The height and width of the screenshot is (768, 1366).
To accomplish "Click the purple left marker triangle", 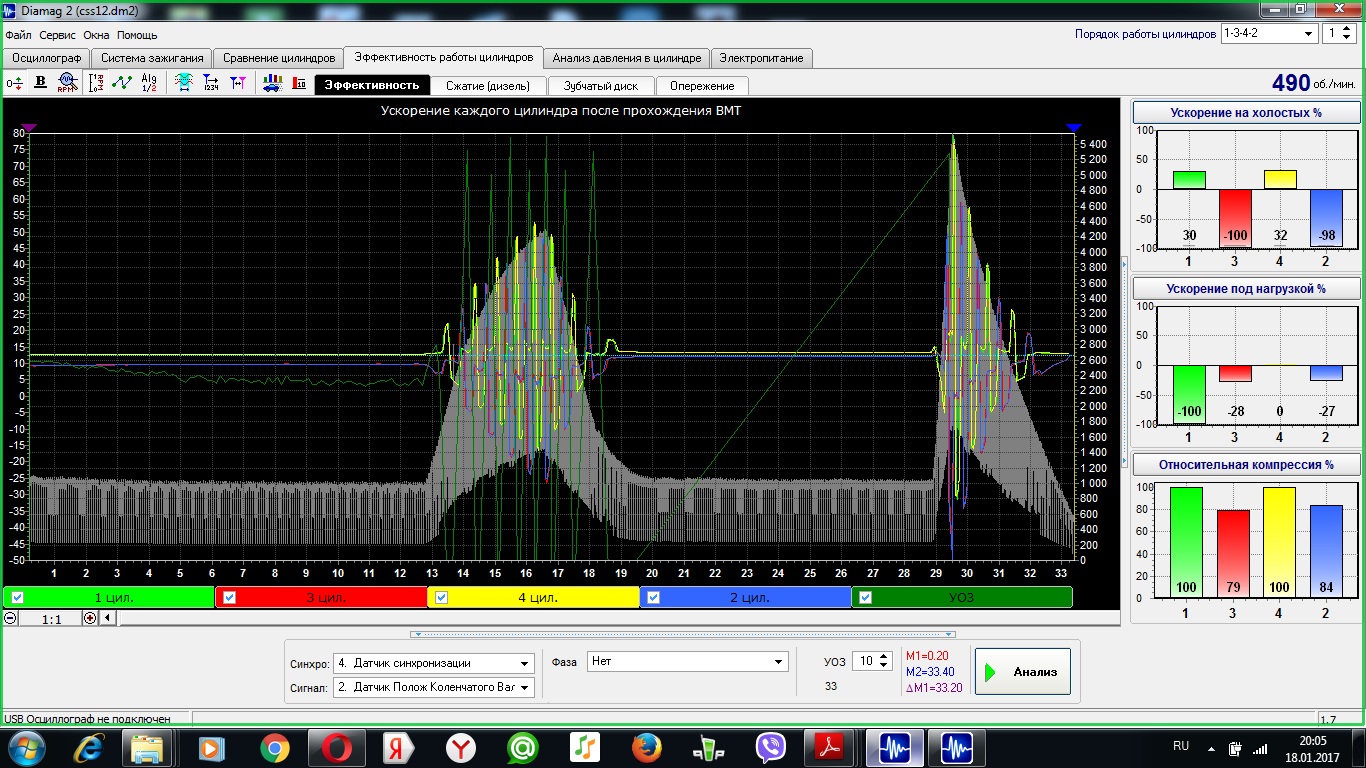I will (x=29, y=127).
